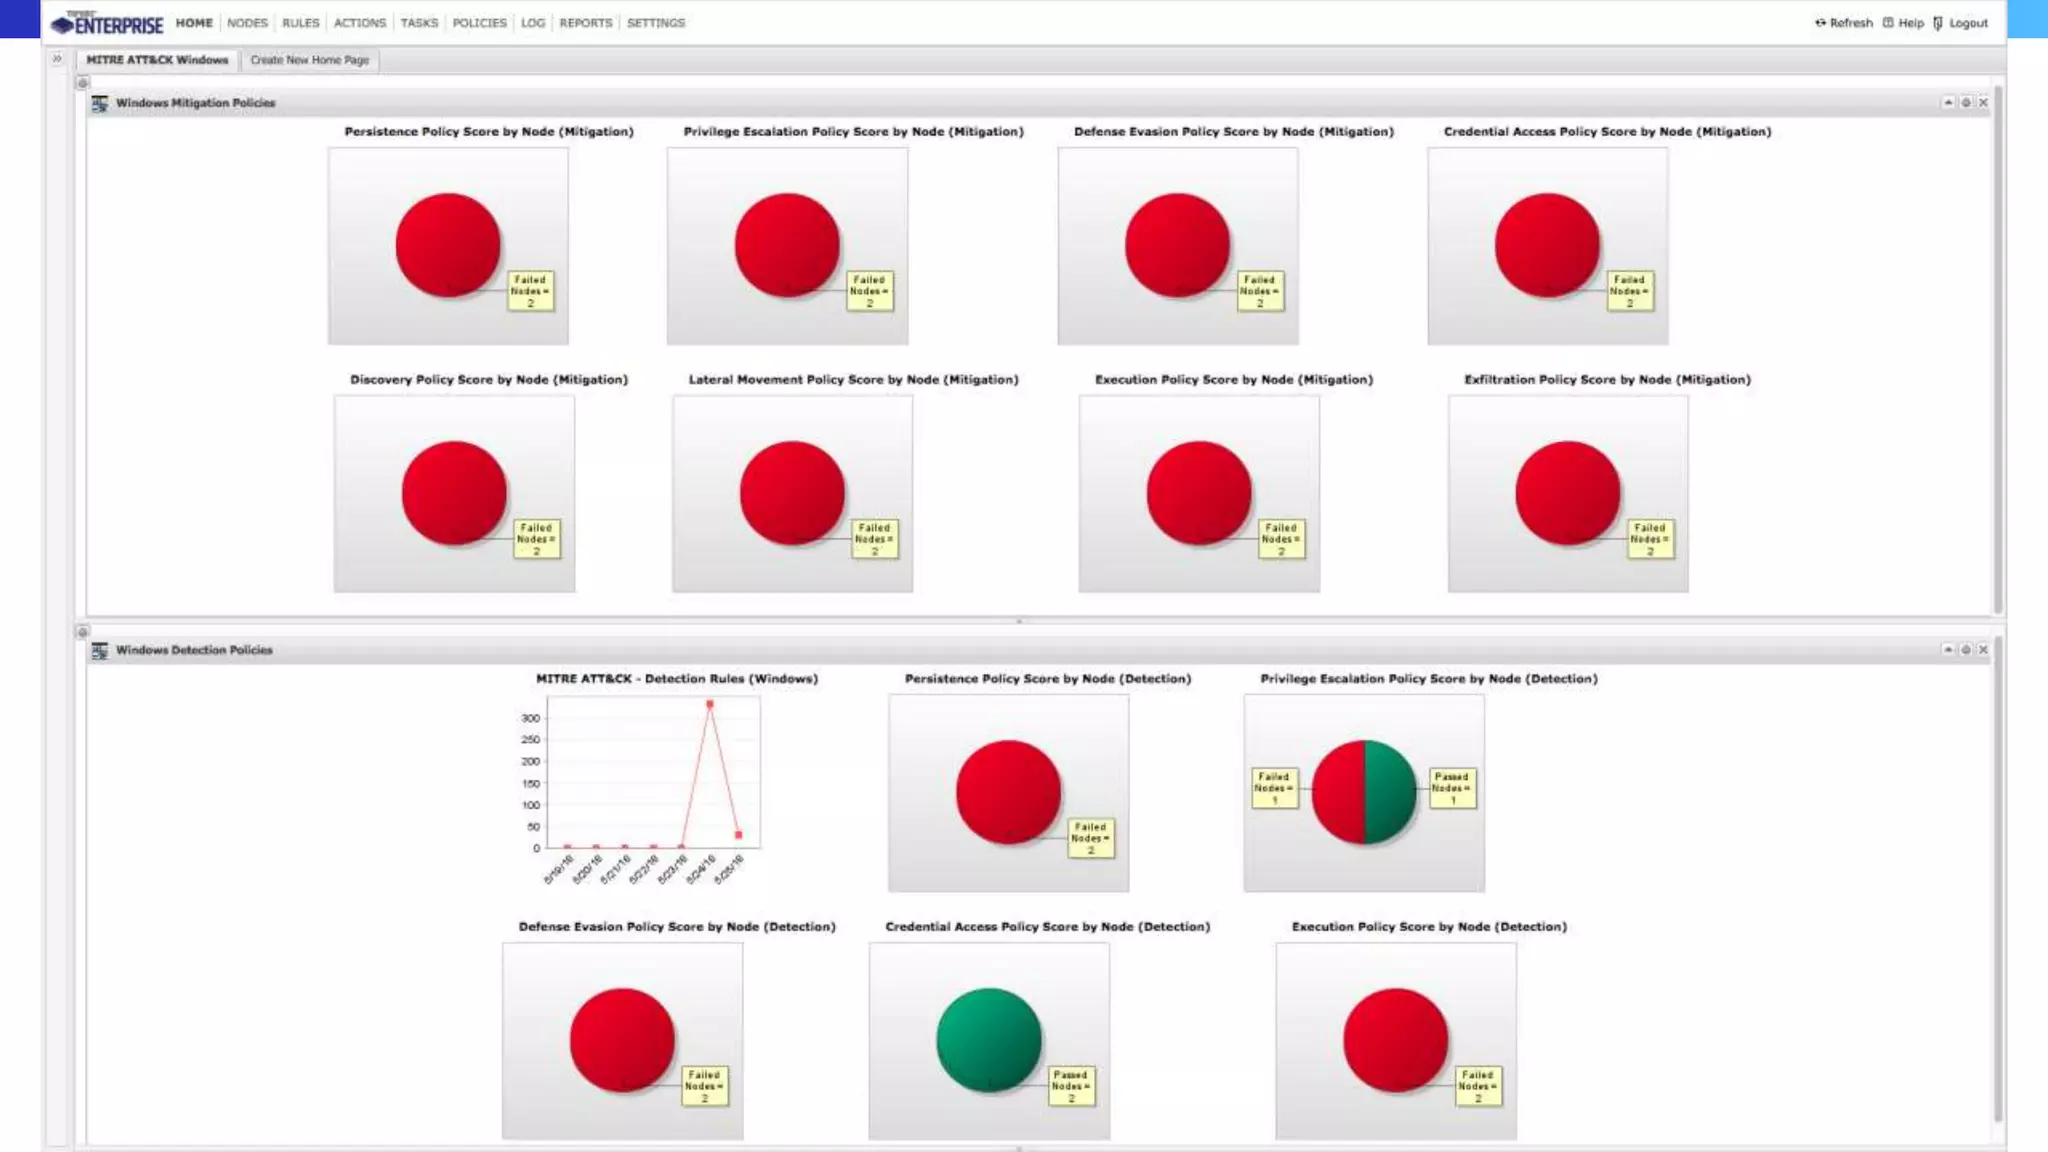
Task: Click the Persistence Mitigation red pie chart
Action: [448, 245]
